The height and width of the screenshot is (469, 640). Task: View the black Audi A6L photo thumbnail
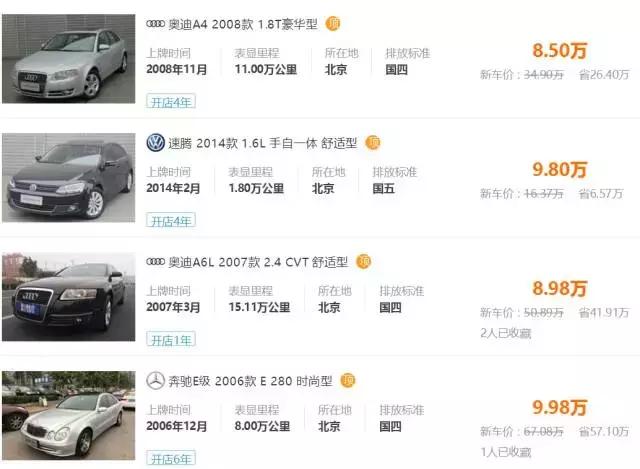68,296
